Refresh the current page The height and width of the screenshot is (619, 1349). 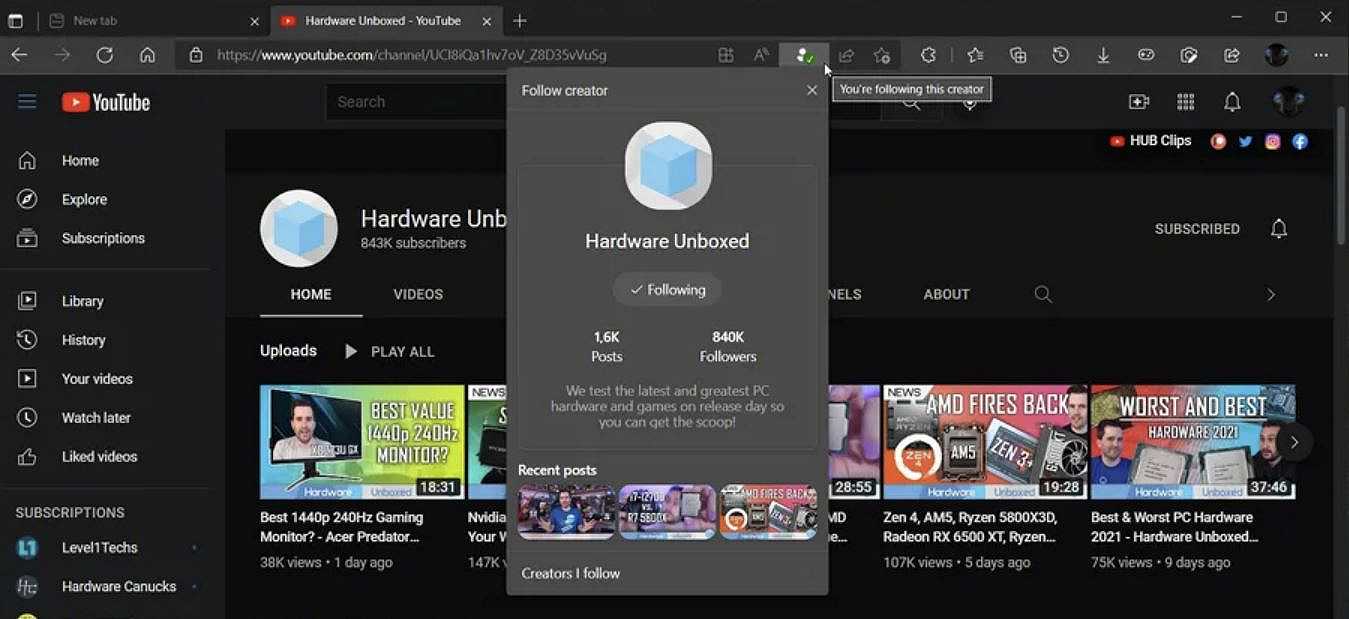(x=104, y=56)
